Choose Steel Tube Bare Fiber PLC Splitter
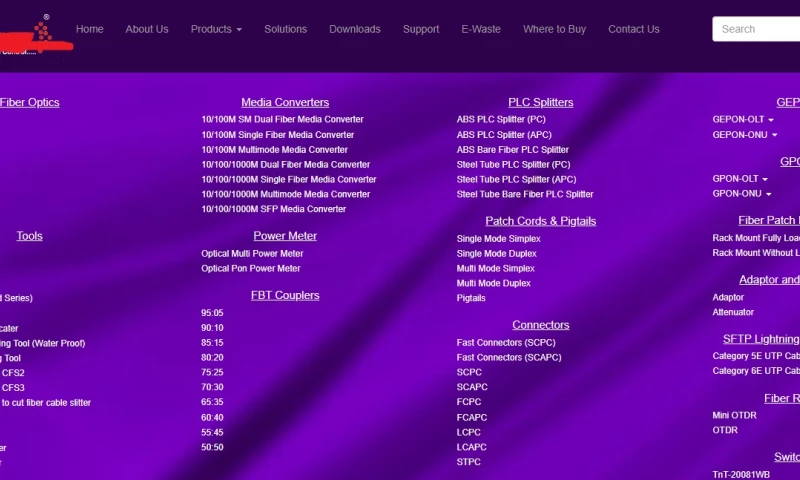This screenshot has height=480, width=800. tap(524, 194)
